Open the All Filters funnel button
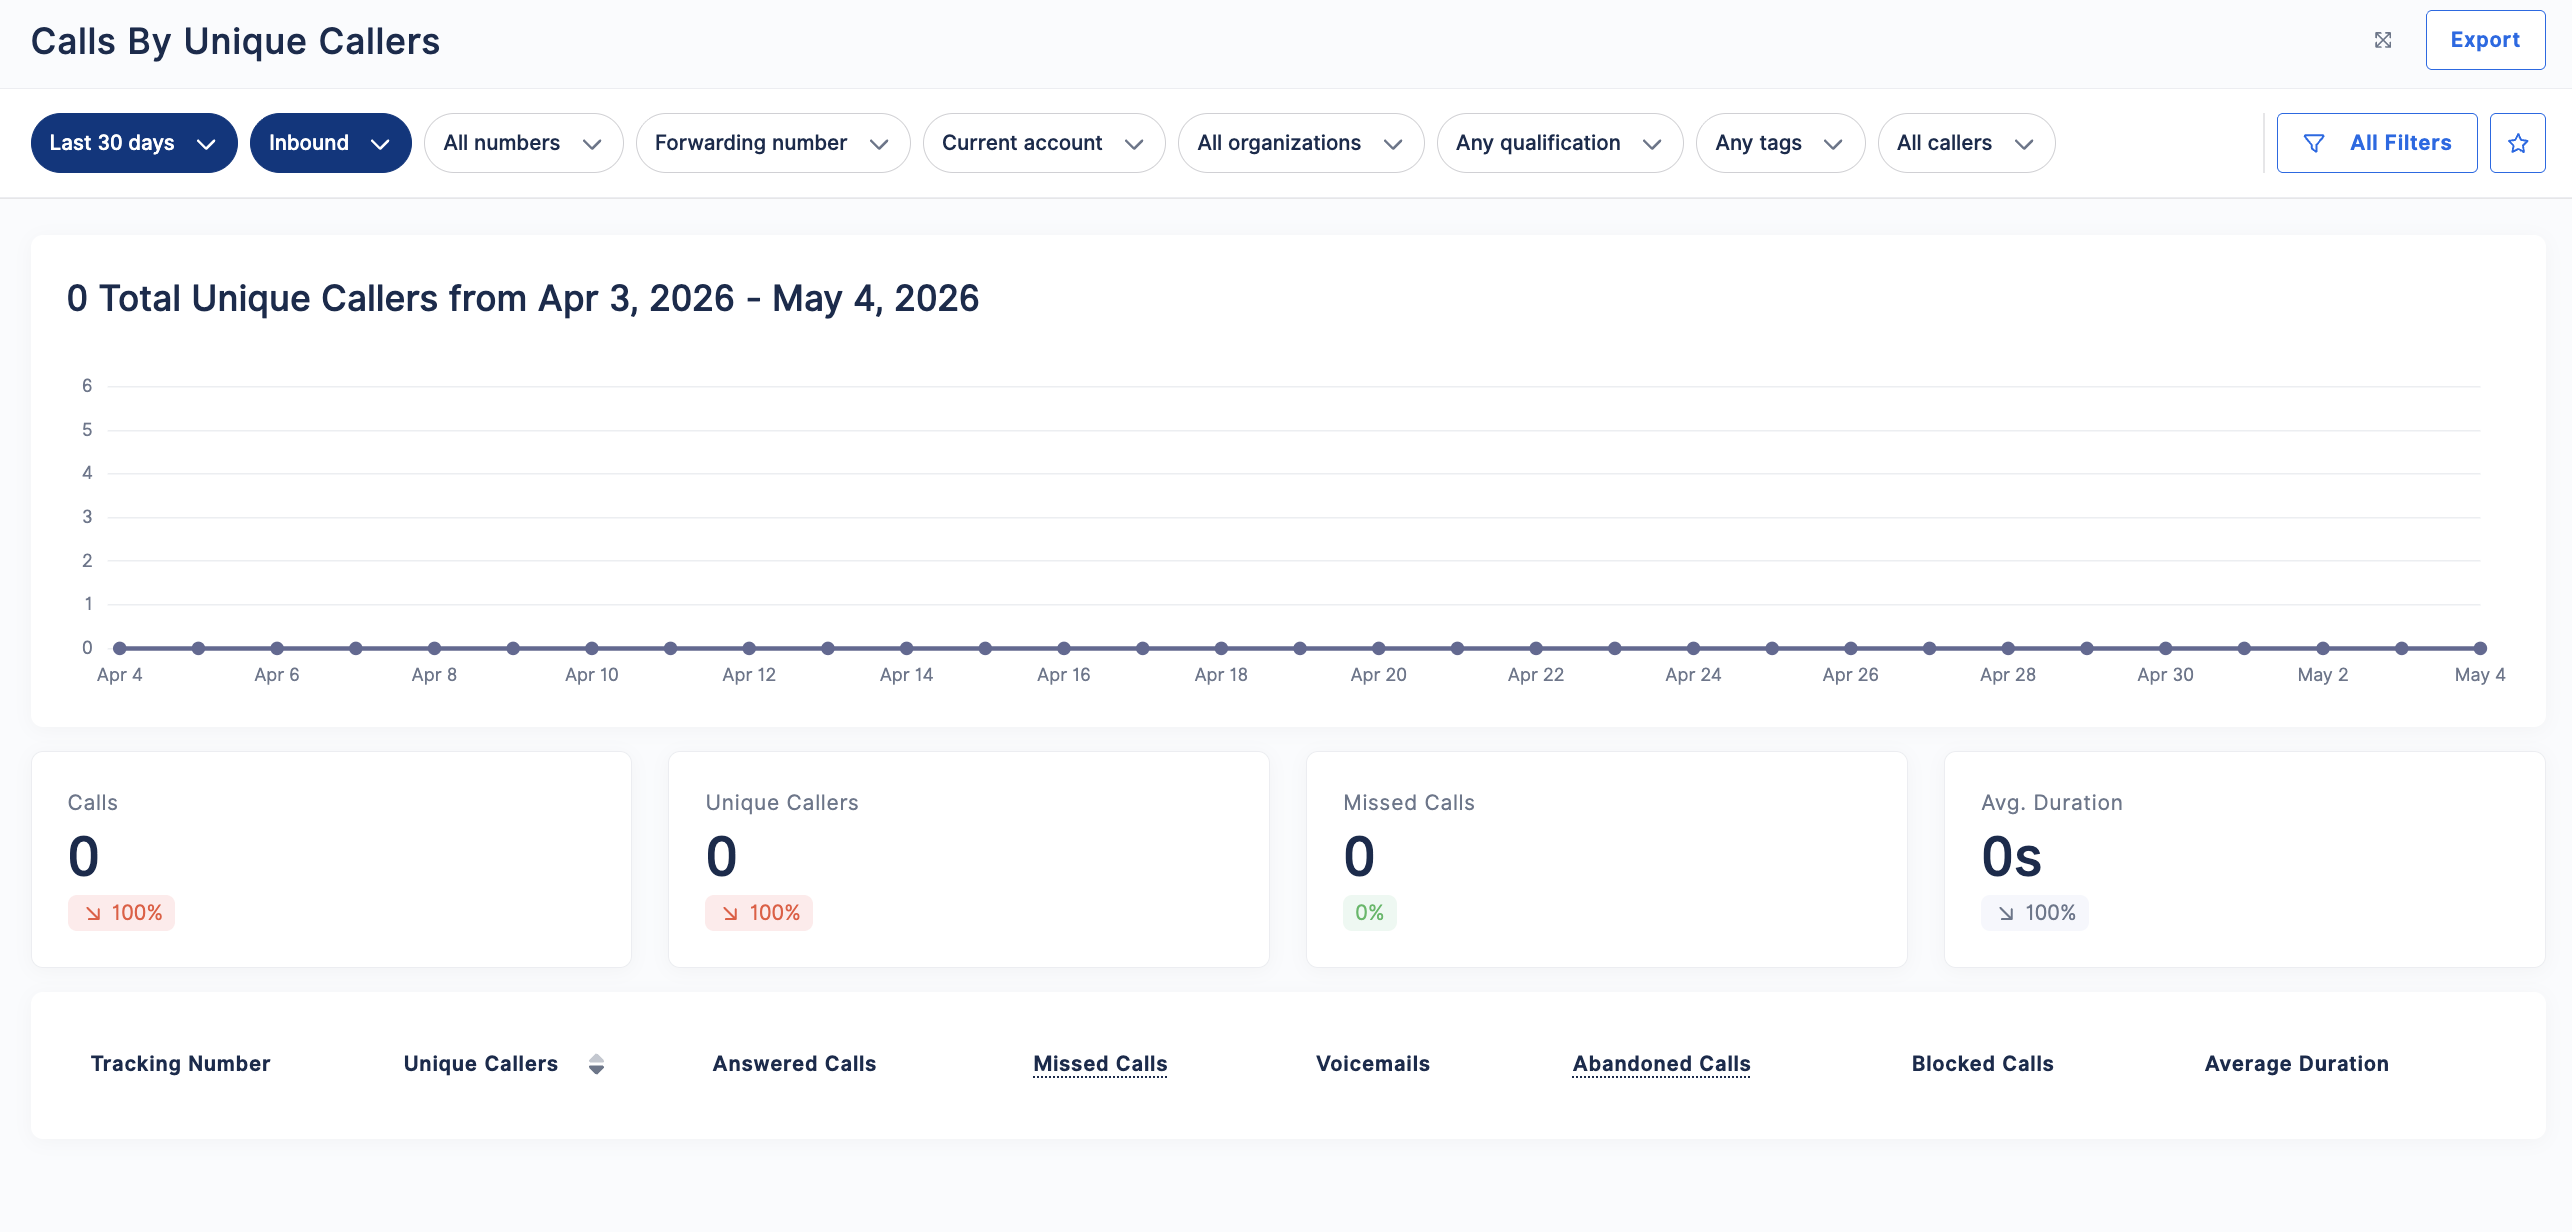The height and width of the screenshot is (1232, 2572). (x=2376, y=143)
